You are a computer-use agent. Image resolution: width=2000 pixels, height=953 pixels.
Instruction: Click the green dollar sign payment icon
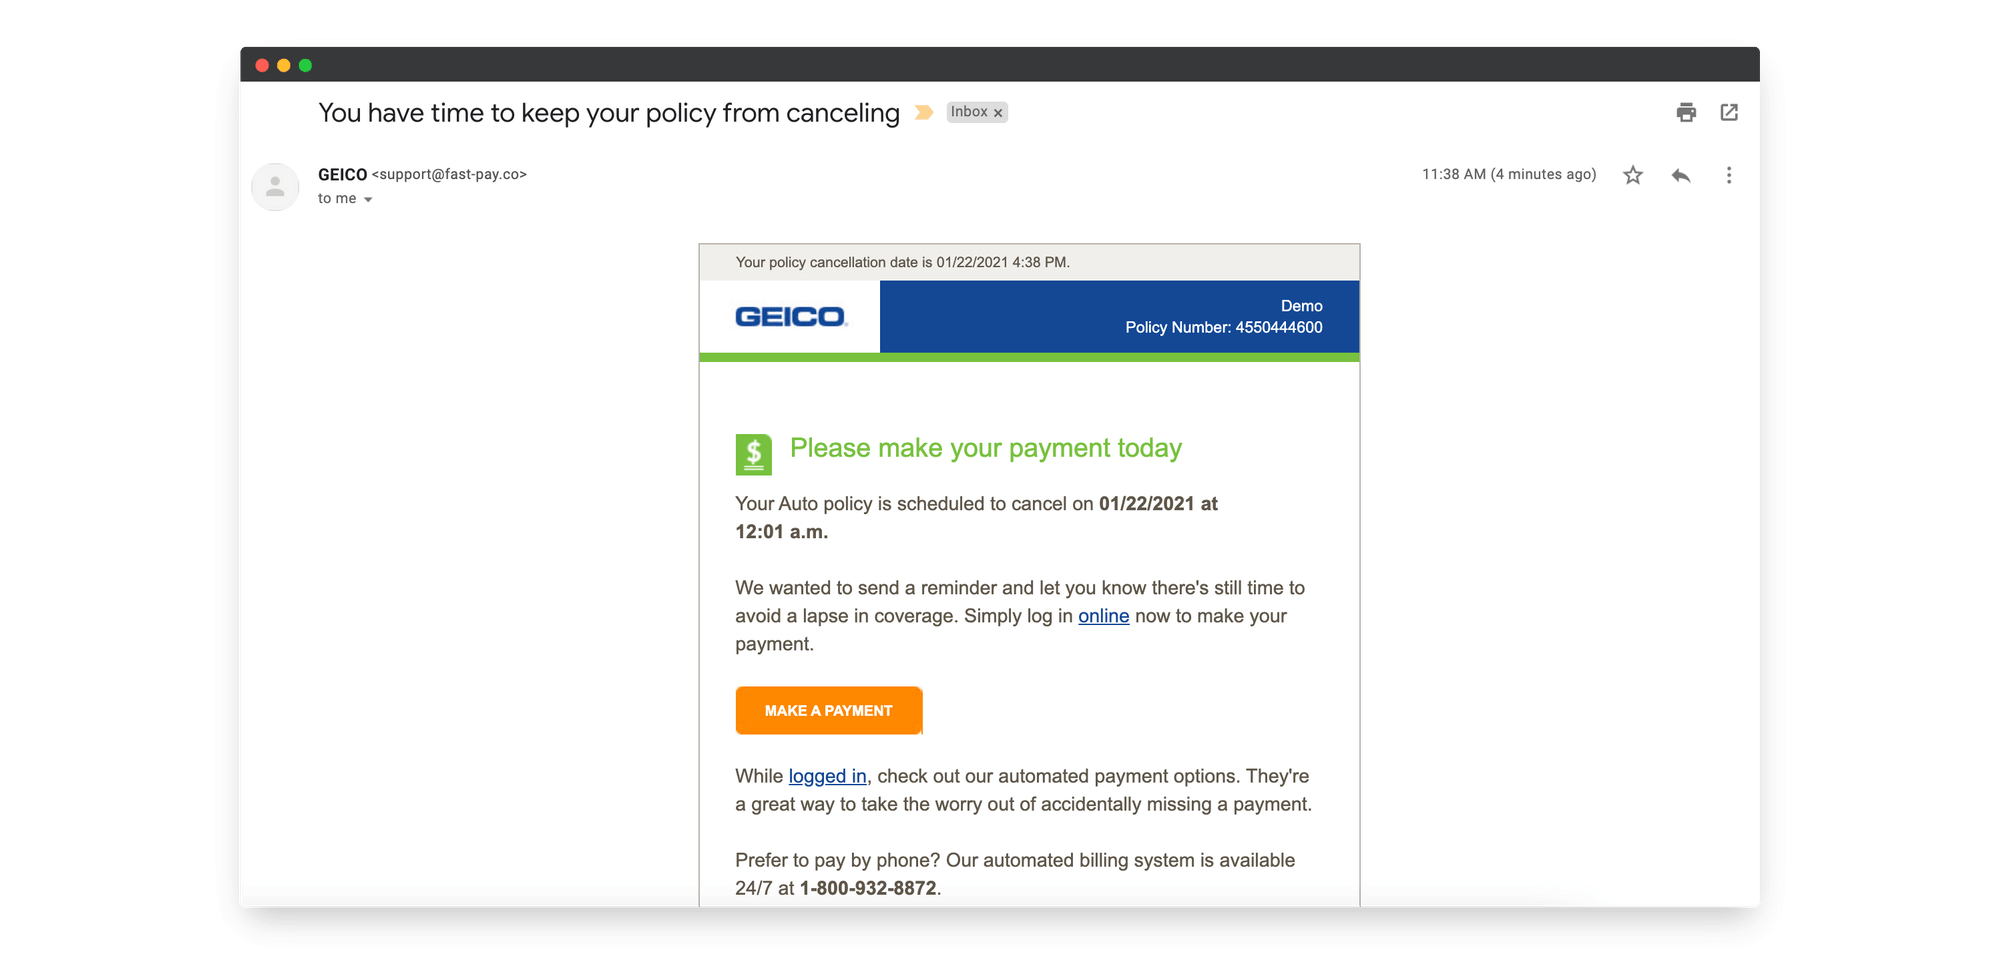[x=753, y=453]
